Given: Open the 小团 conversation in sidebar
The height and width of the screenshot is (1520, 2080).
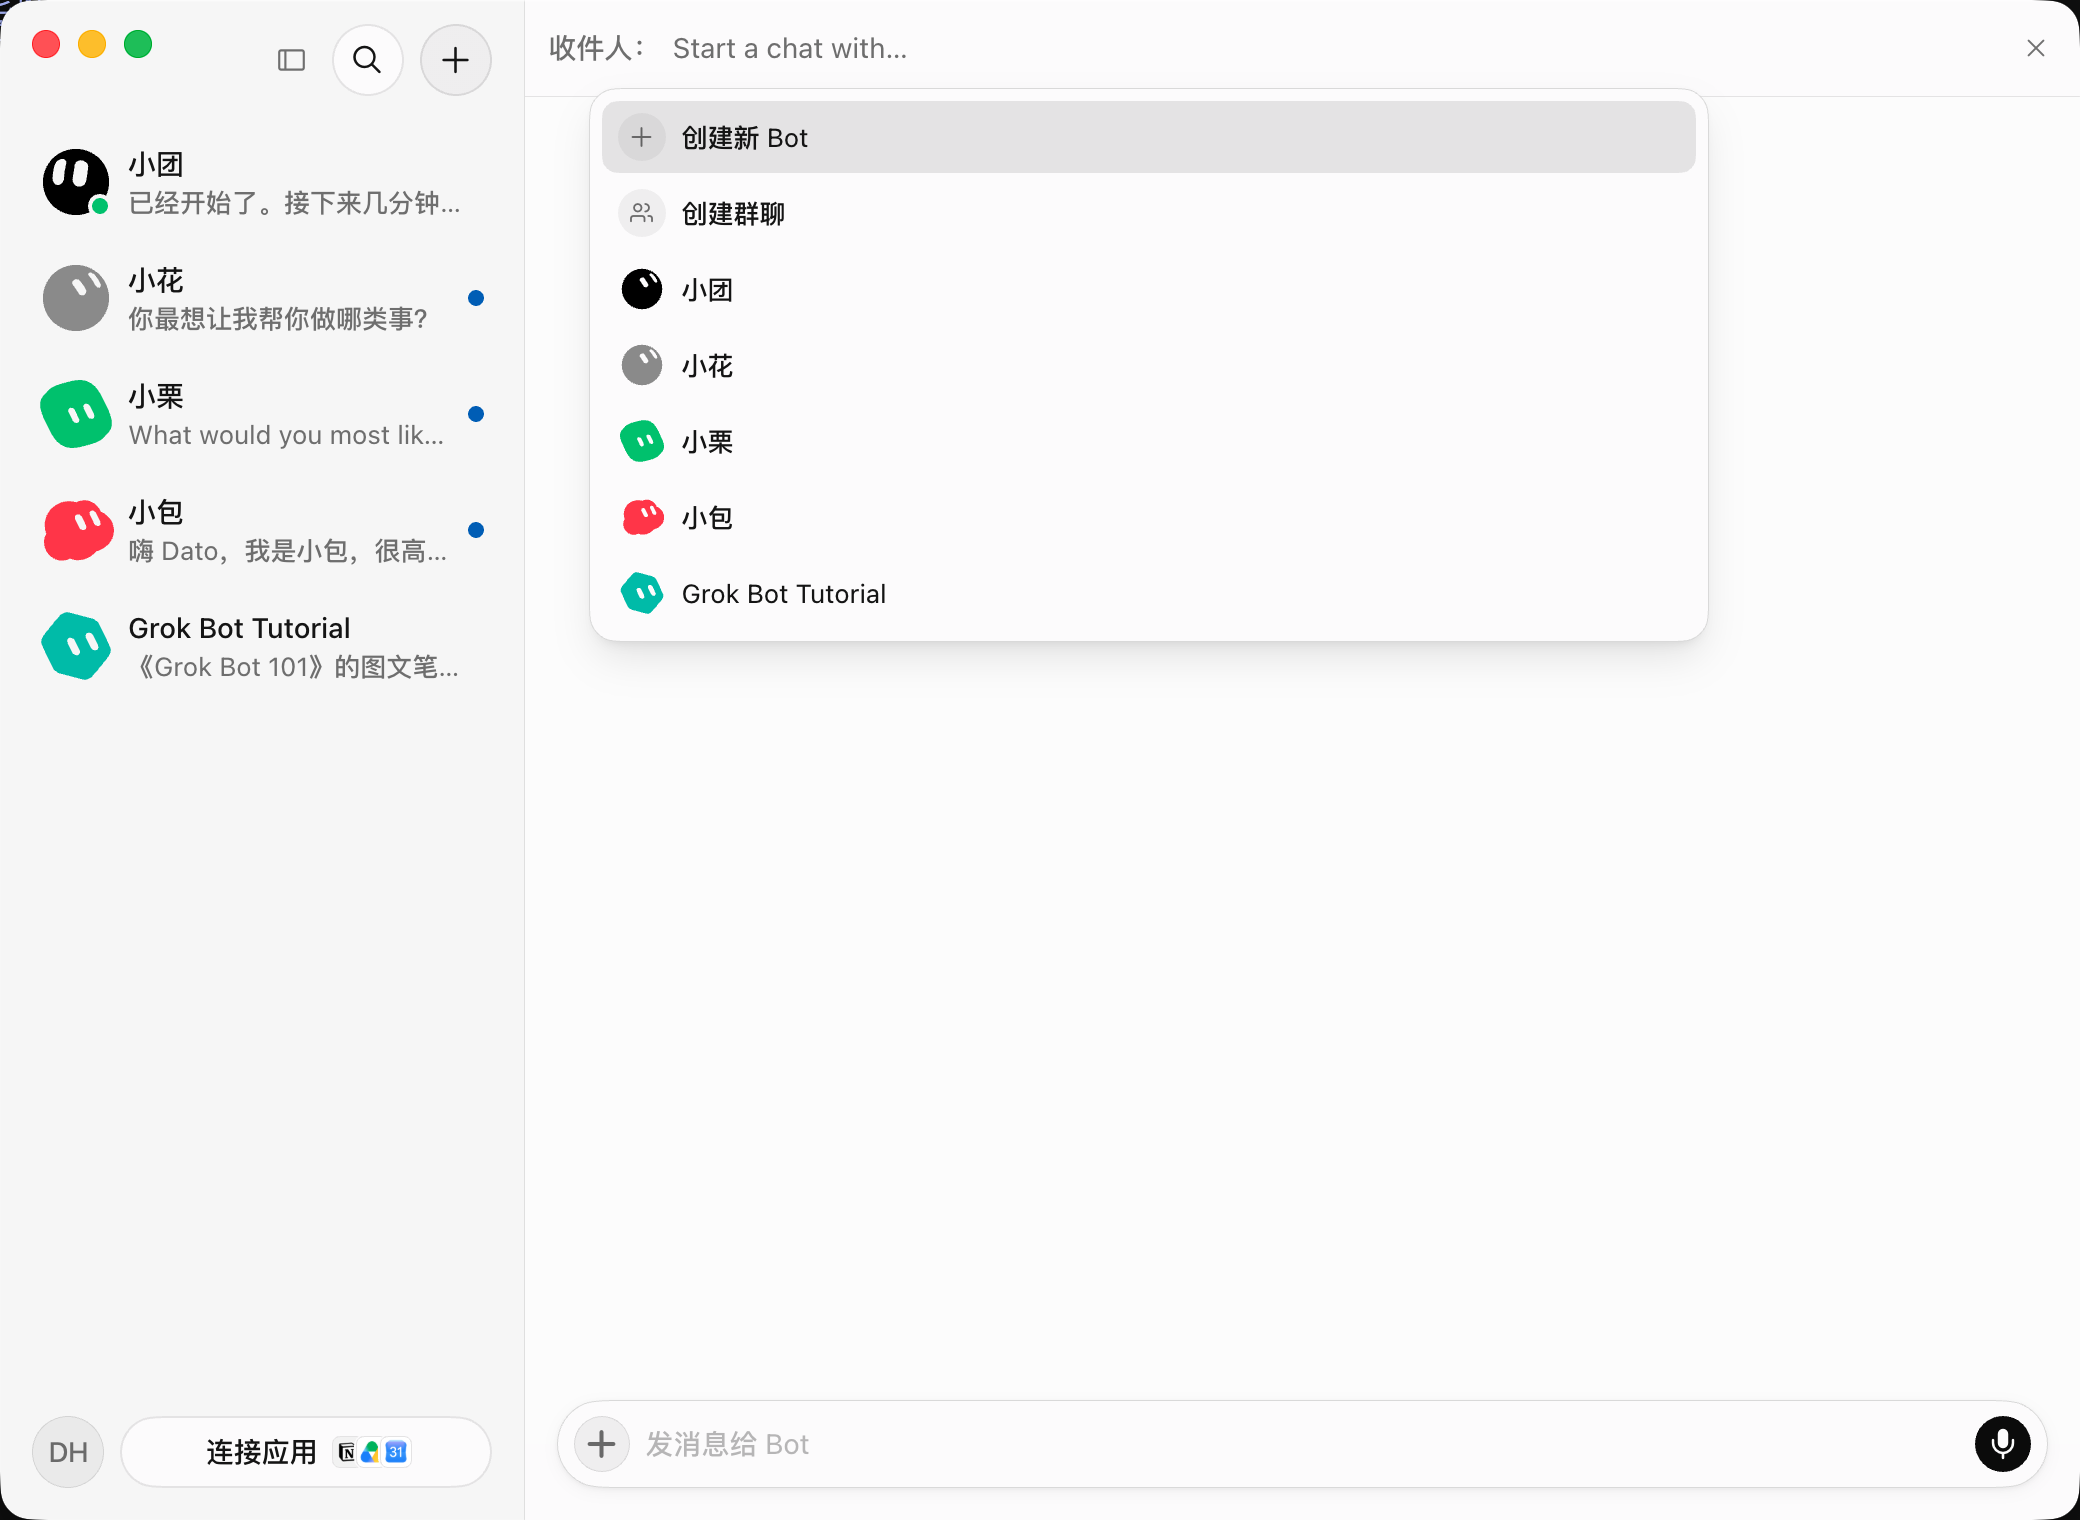Looking at the screenshot, I should tap(262, 183).
